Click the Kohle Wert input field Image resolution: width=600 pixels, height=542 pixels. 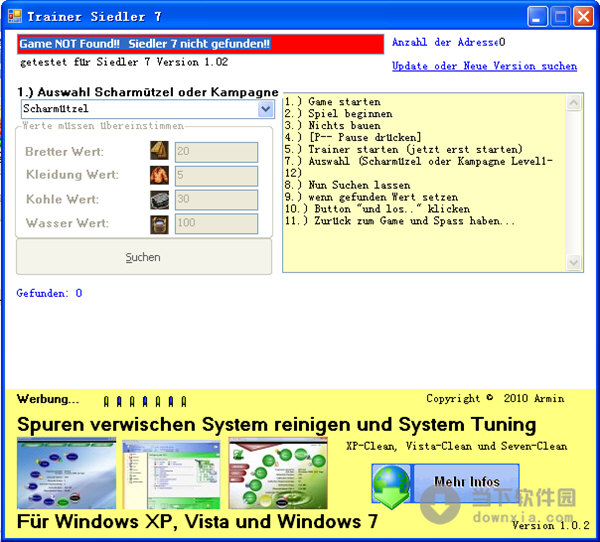click(x=216, y=200)
